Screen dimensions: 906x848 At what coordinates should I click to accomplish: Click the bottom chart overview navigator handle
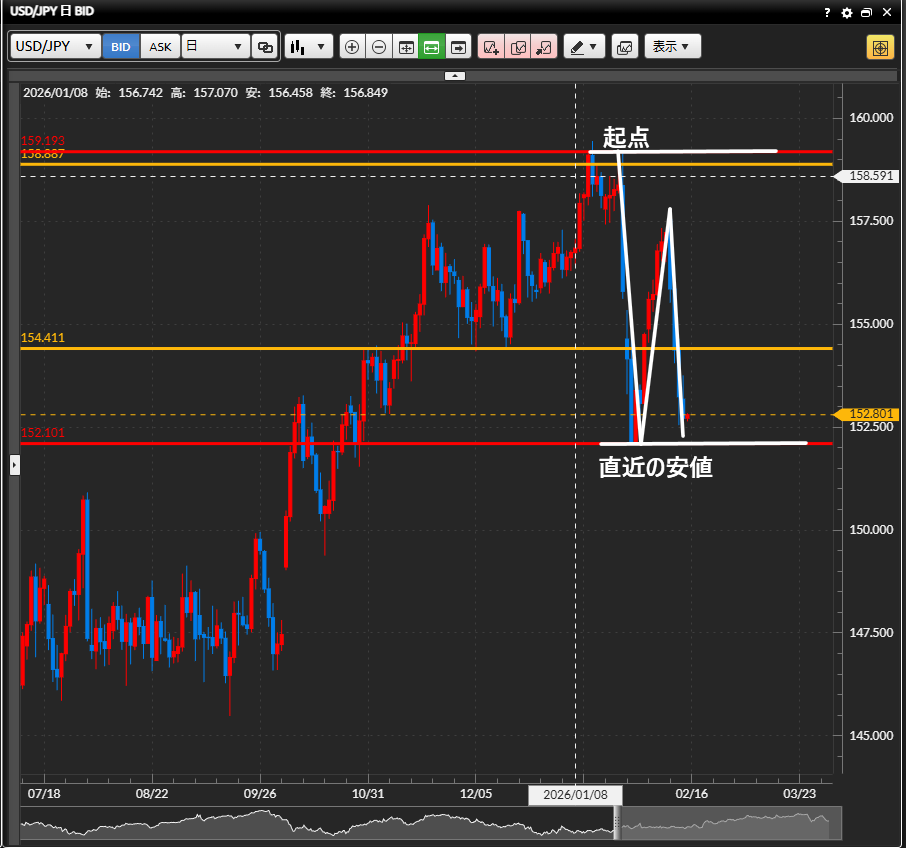617,823
